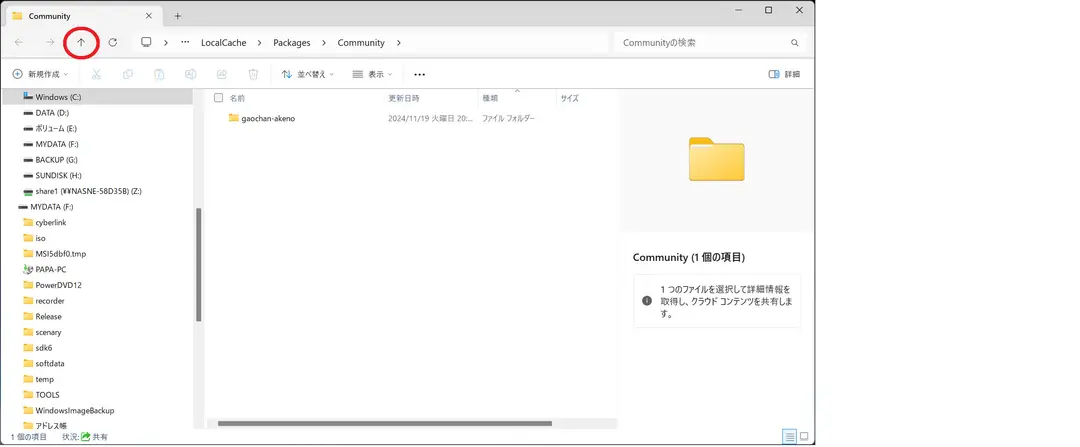Click the Paste clipboard icon
Viewport: 1080px width, 447px height.
tap(159, 74)
